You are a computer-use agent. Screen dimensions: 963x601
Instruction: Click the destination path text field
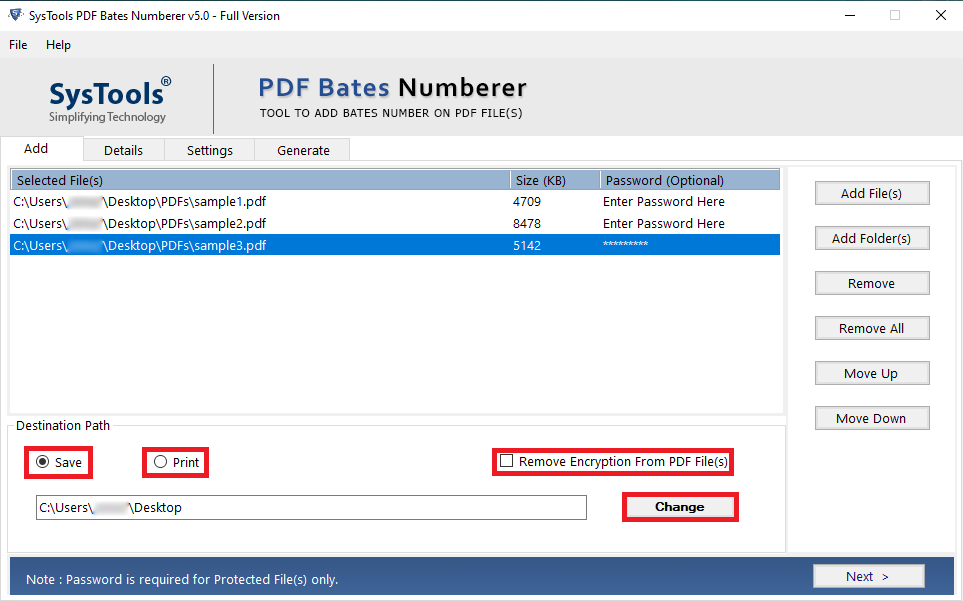click(311, 508)
